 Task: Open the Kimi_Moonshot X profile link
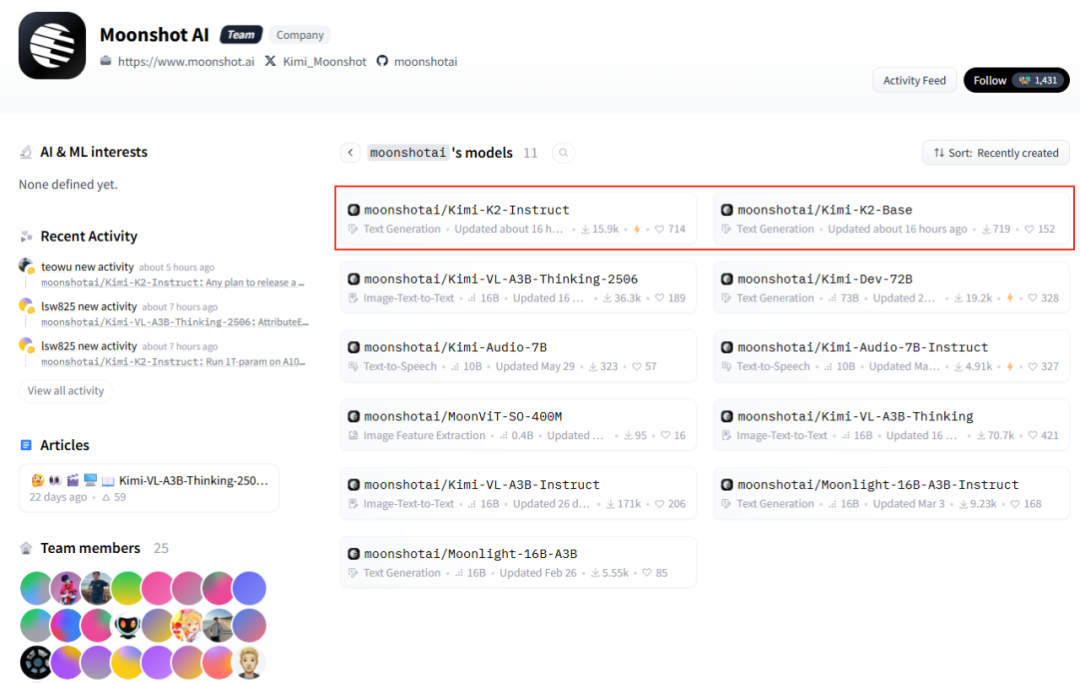tap(324, 61)
